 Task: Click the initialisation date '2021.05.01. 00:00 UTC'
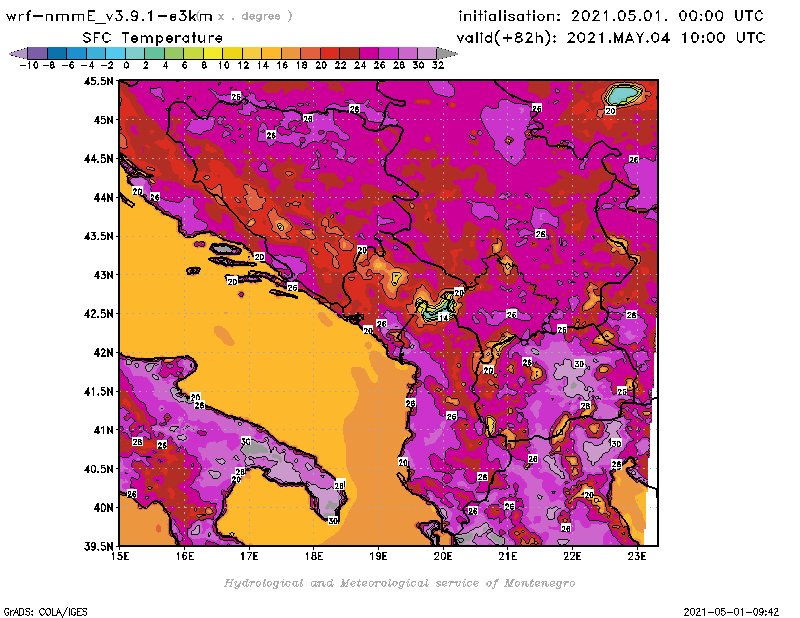pyautogui.click(x=667, y=16)
